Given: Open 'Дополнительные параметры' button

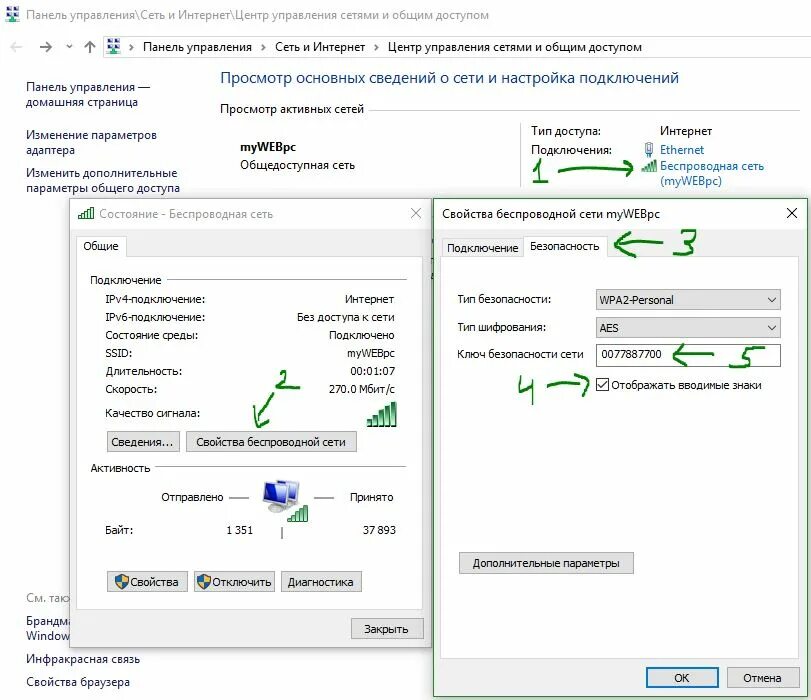Looking at the screenshot, I should 546,563.
